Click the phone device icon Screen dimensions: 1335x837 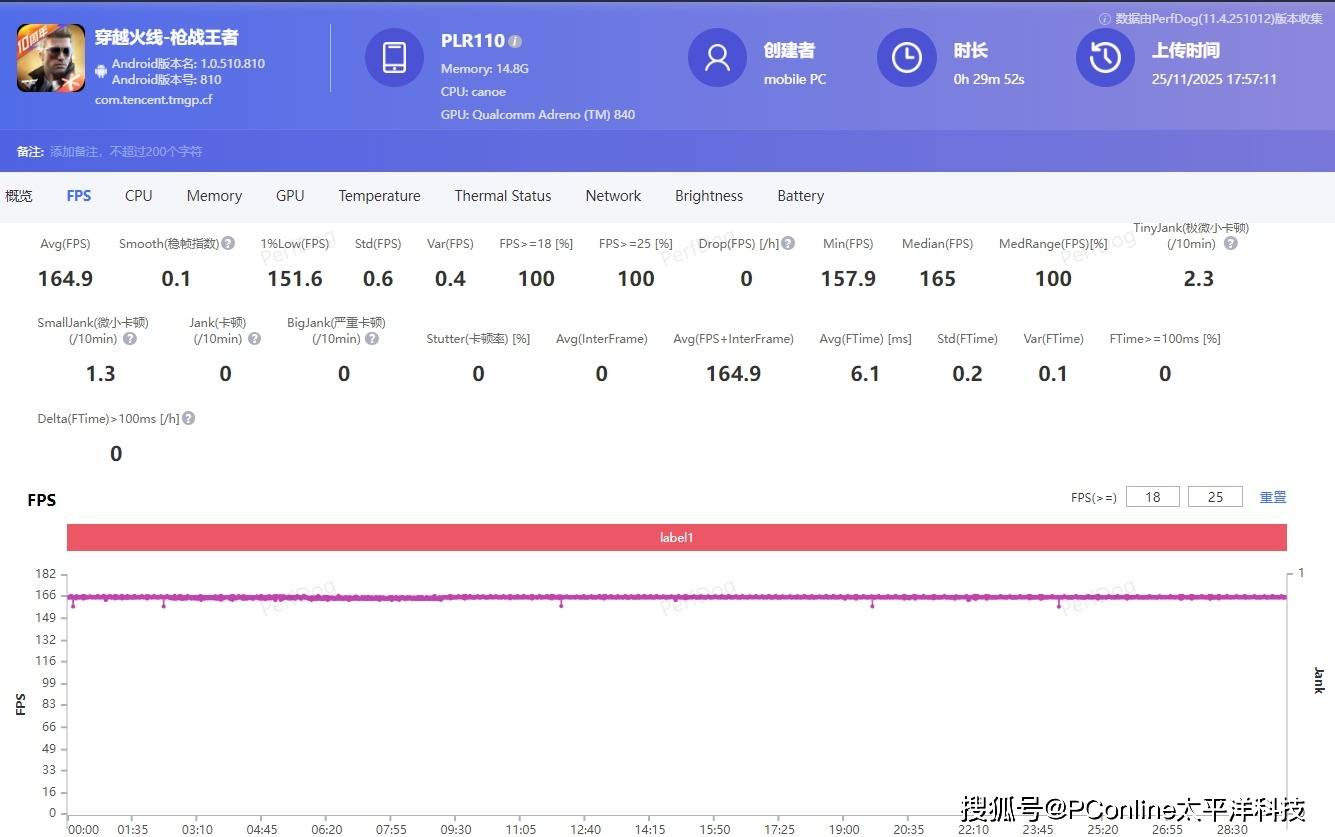click(x=394, y=58)
